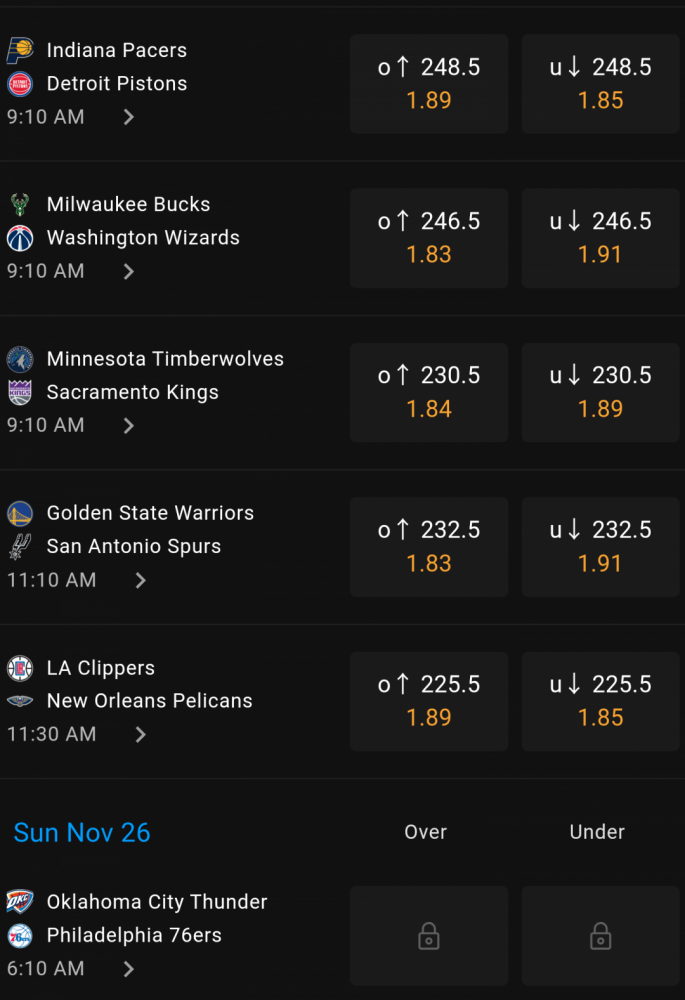Choose under 225.5 at odds 1.85
This screenshot has height=1000, width=685.
point(600,701)
